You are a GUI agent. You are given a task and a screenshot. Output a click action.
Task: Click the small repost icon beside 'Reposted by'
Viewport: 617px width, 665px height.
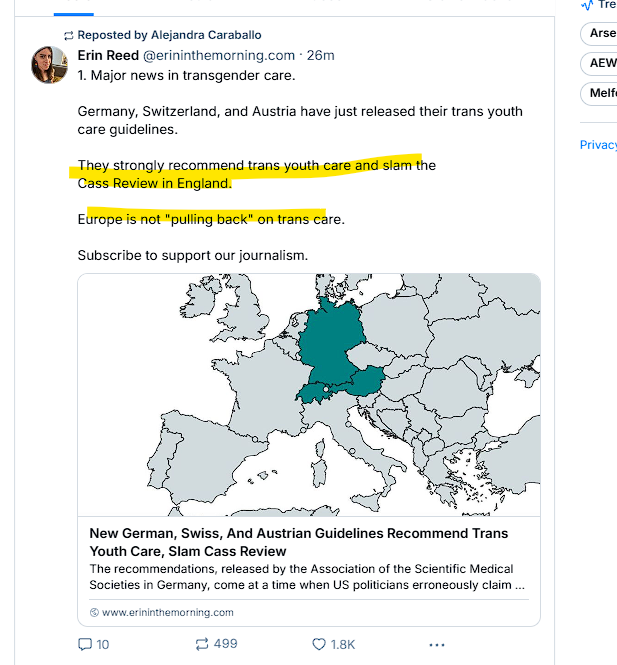pyautogui.click(x=68, y=35)
